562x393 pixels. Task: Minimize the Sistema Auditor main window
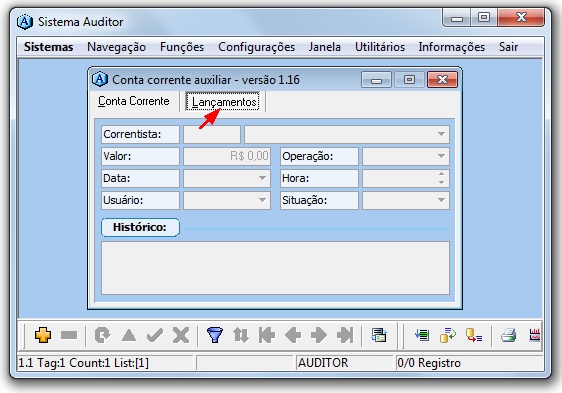(457, 17)
